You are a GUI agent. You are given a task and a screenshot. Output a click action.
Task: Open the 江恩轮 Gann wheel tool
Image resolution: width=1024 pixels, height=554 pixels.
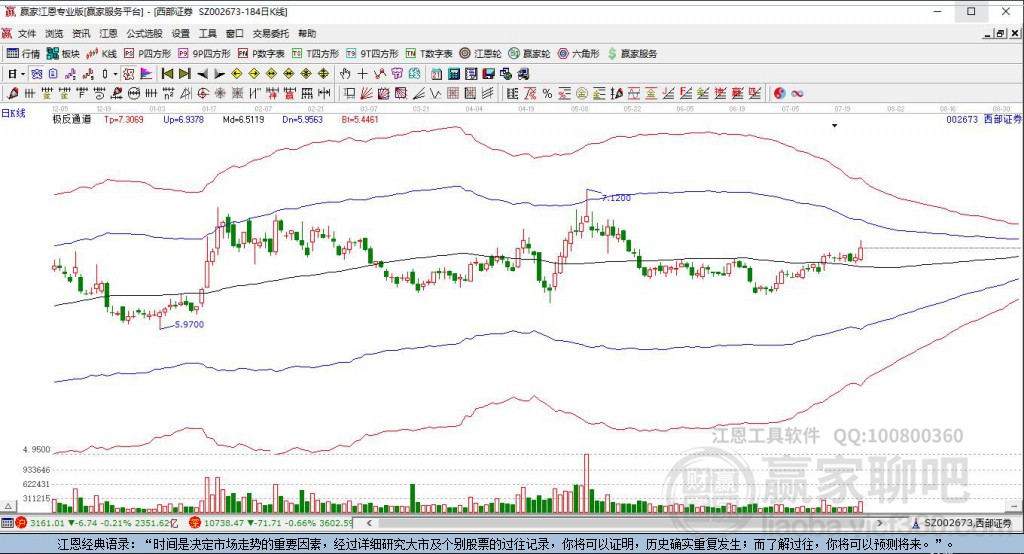pos(482,53)
